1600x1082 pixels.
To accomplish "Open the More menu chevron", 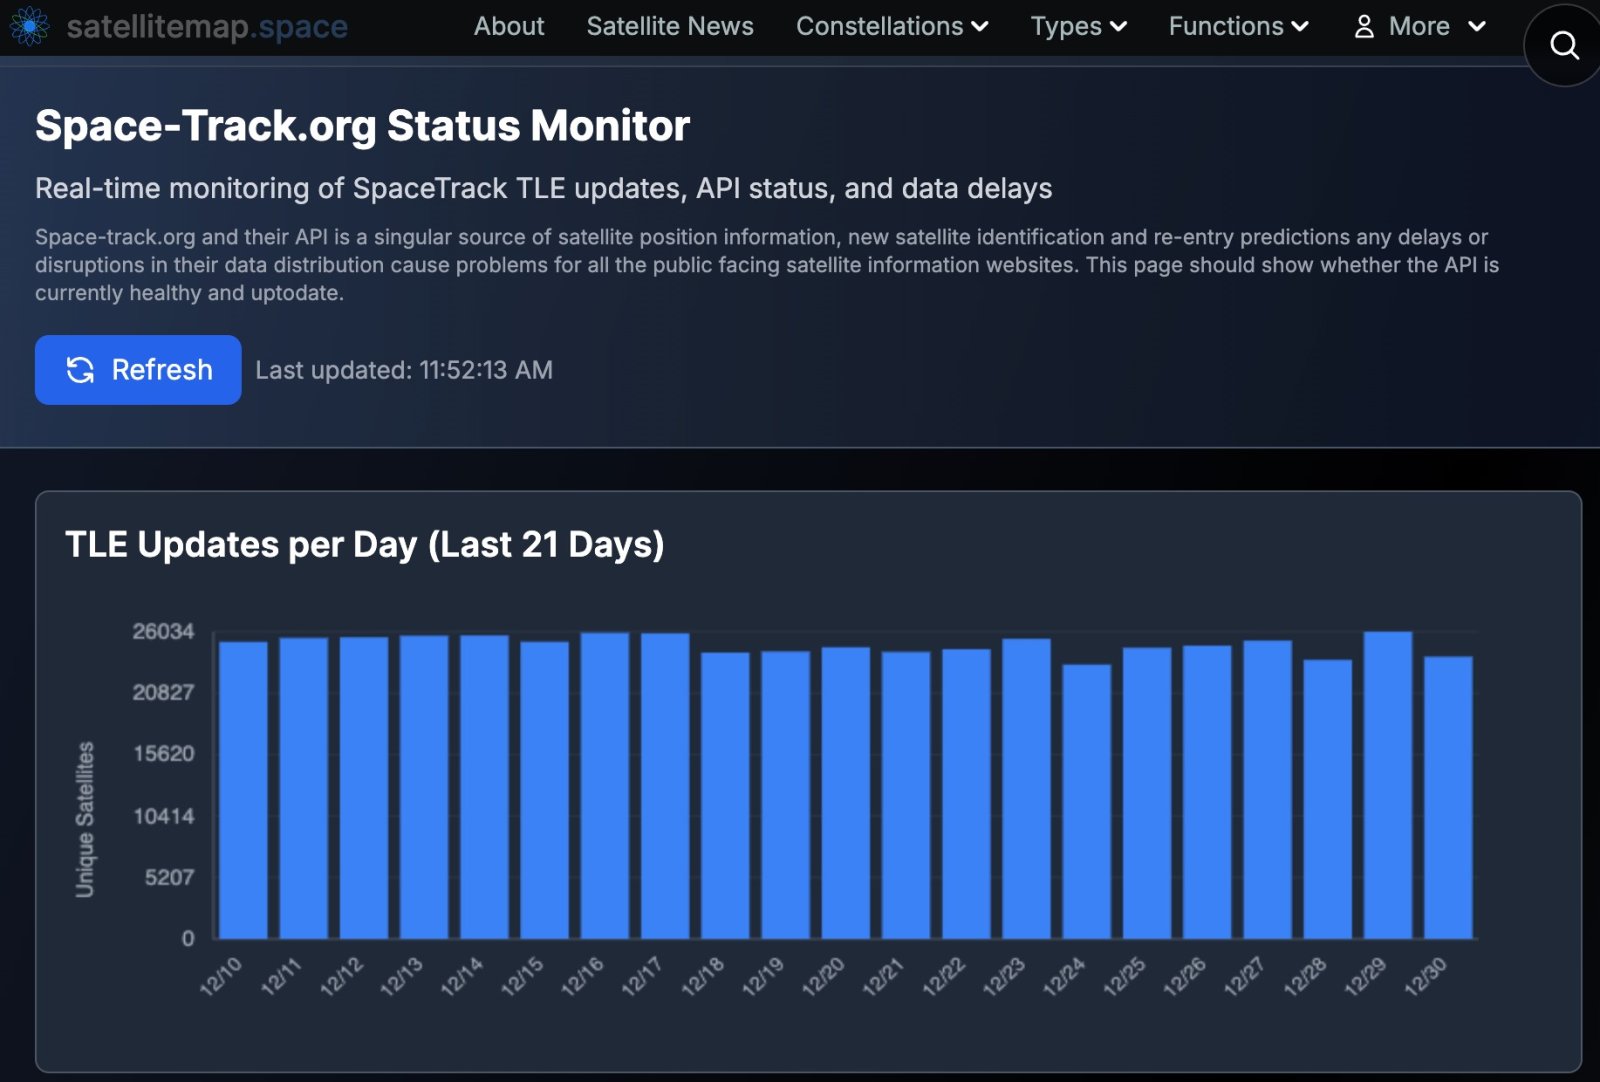I will [1476, 27].
